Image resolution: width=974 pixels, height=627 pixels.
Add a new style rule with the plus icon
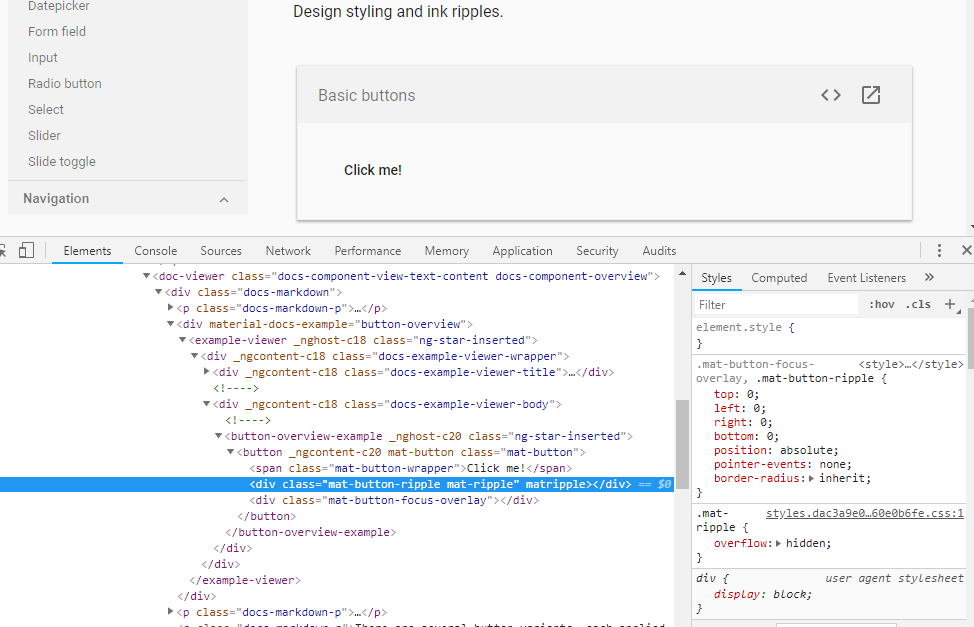948,304
